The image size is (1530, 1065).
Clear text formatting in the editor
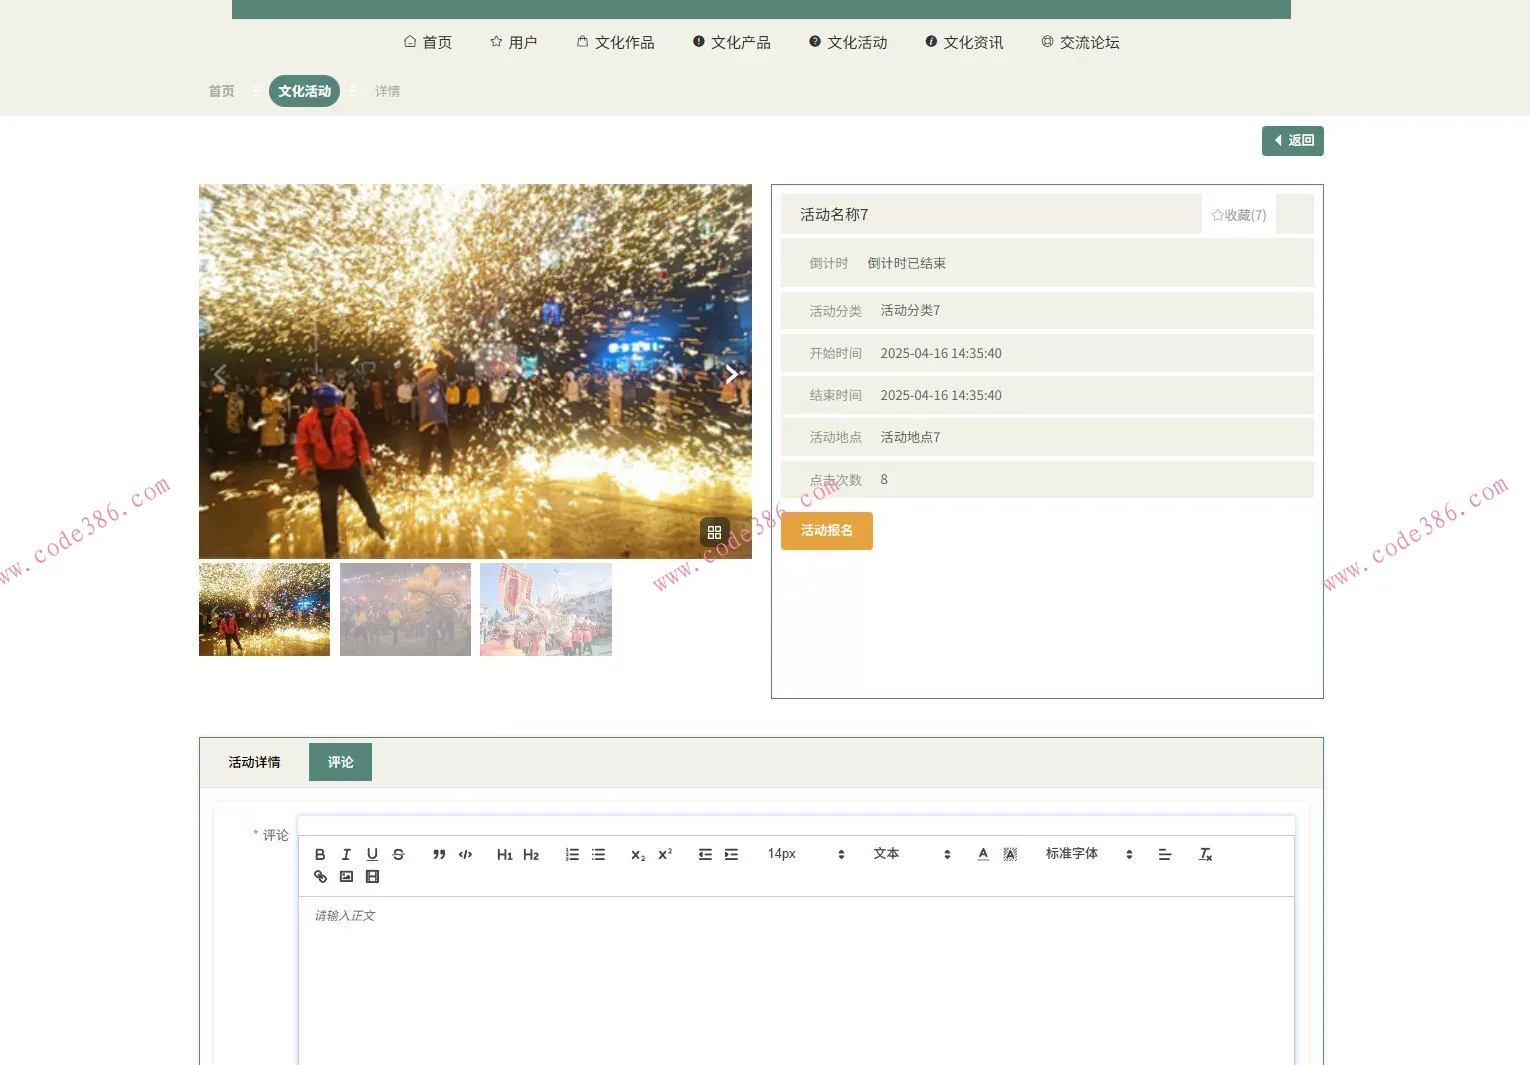[x=1205, y=855]
